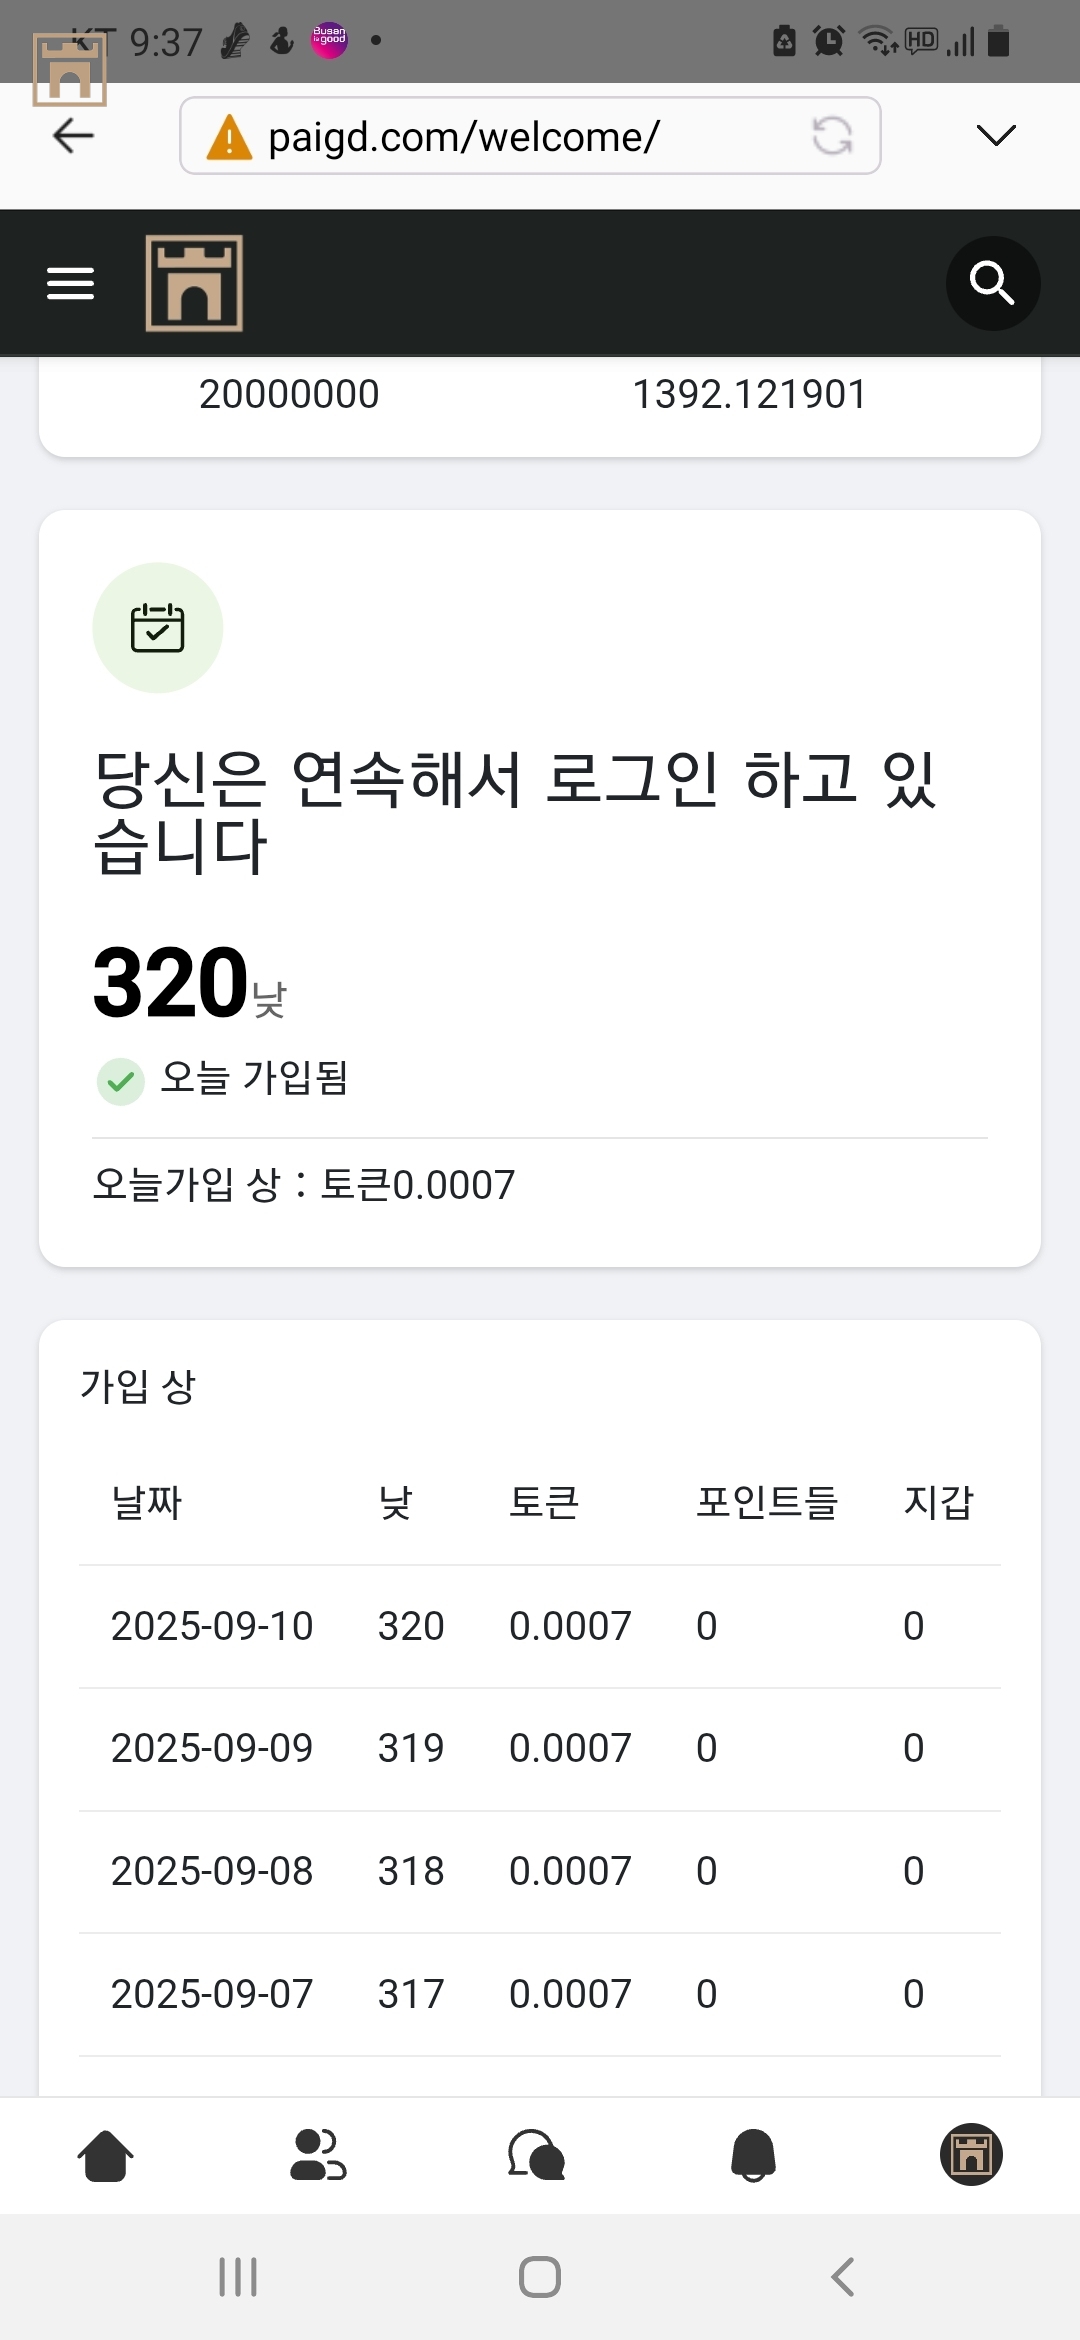Screen dimensions: 1080x2340
Task: Click the castle logo in the header
Action: pyautogui.click(x=194, y=284)
